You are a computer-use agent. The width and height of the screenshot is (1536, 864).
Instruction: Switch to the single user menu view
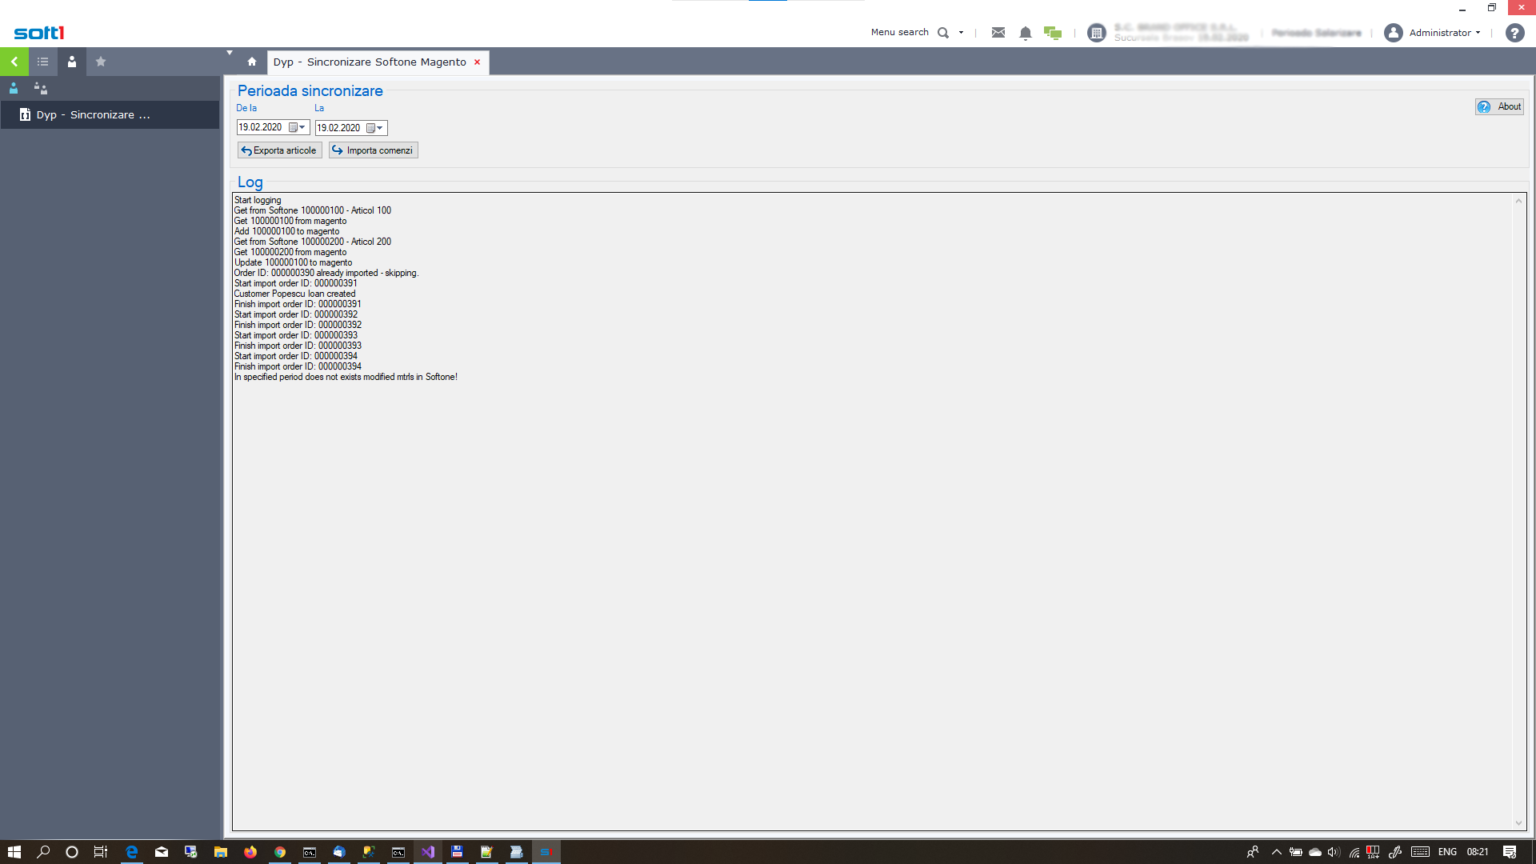tap(14, 89)
